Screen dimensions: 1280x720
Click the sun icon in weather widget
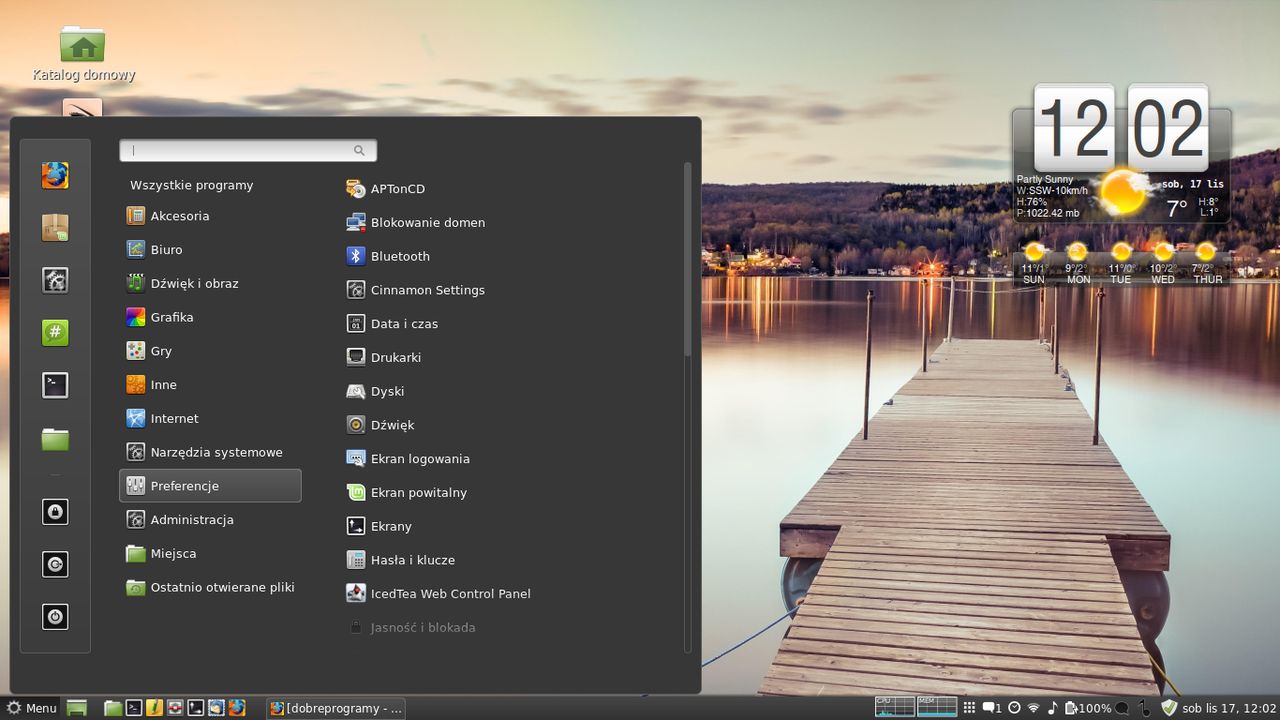1122,192
